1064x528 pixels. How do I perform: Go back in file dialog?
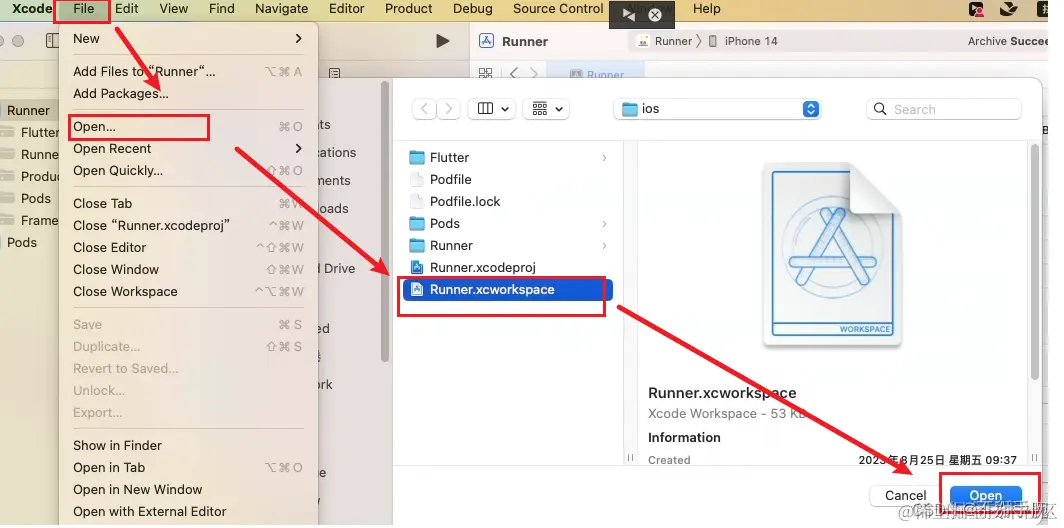coord(424,109)
